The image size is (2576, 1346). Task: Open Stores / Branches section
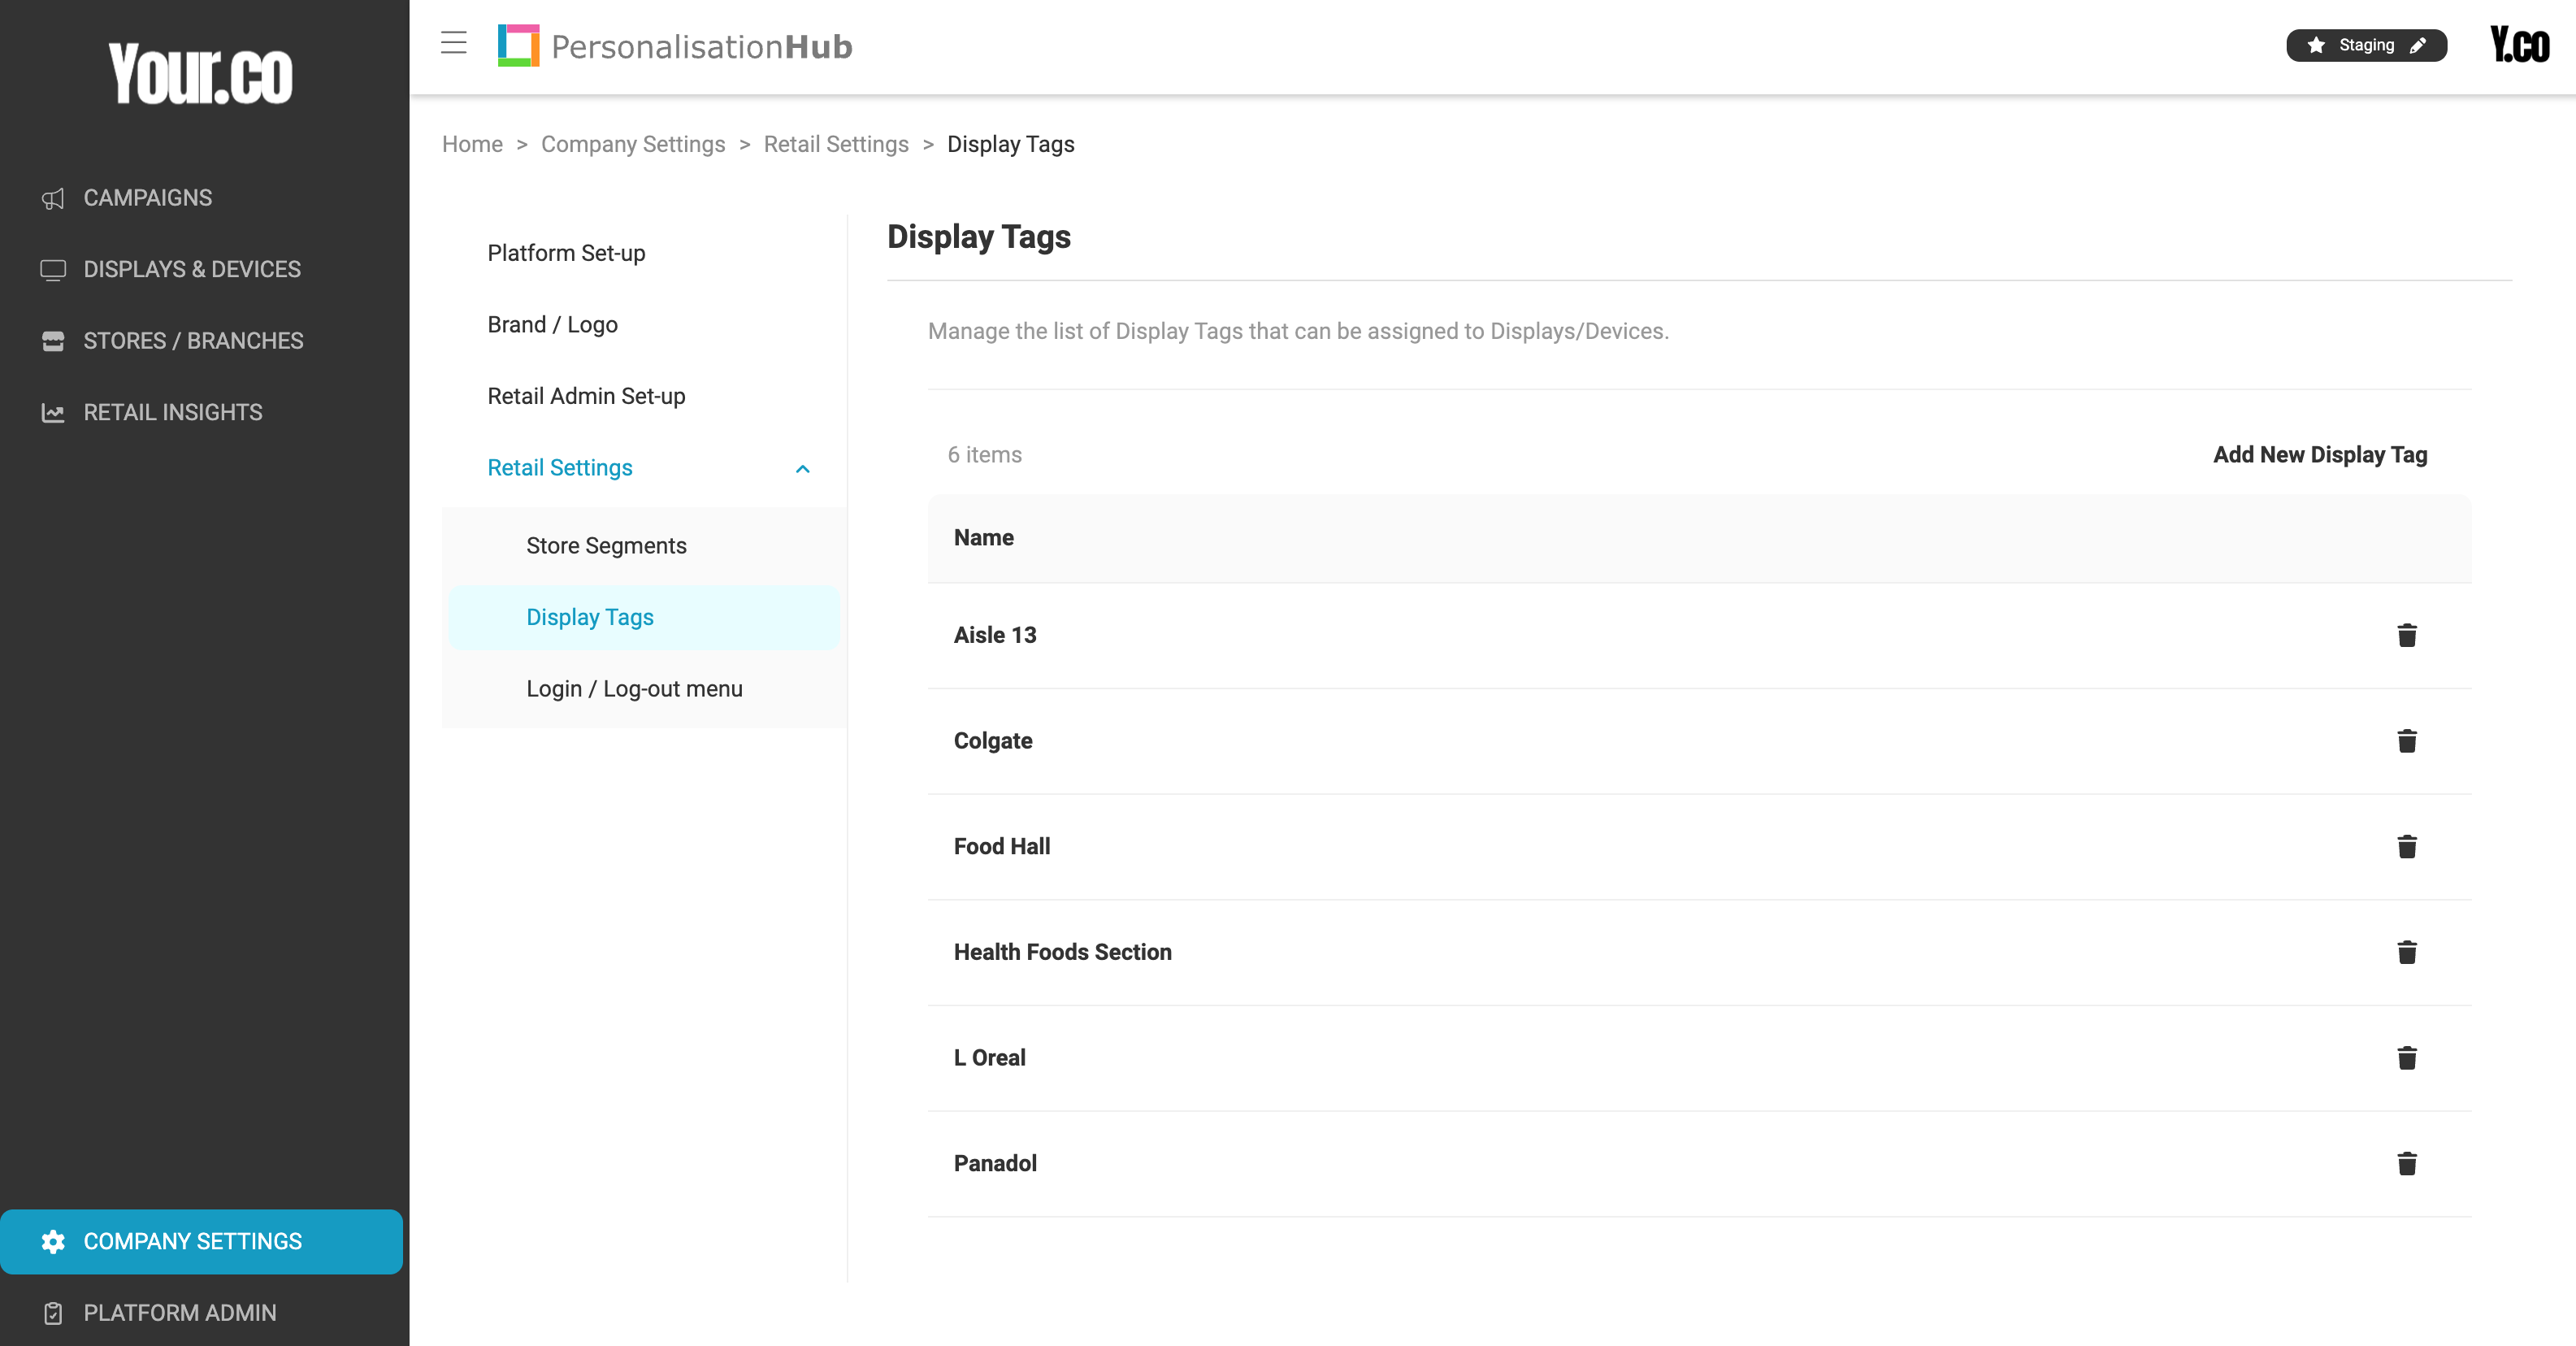193,341
